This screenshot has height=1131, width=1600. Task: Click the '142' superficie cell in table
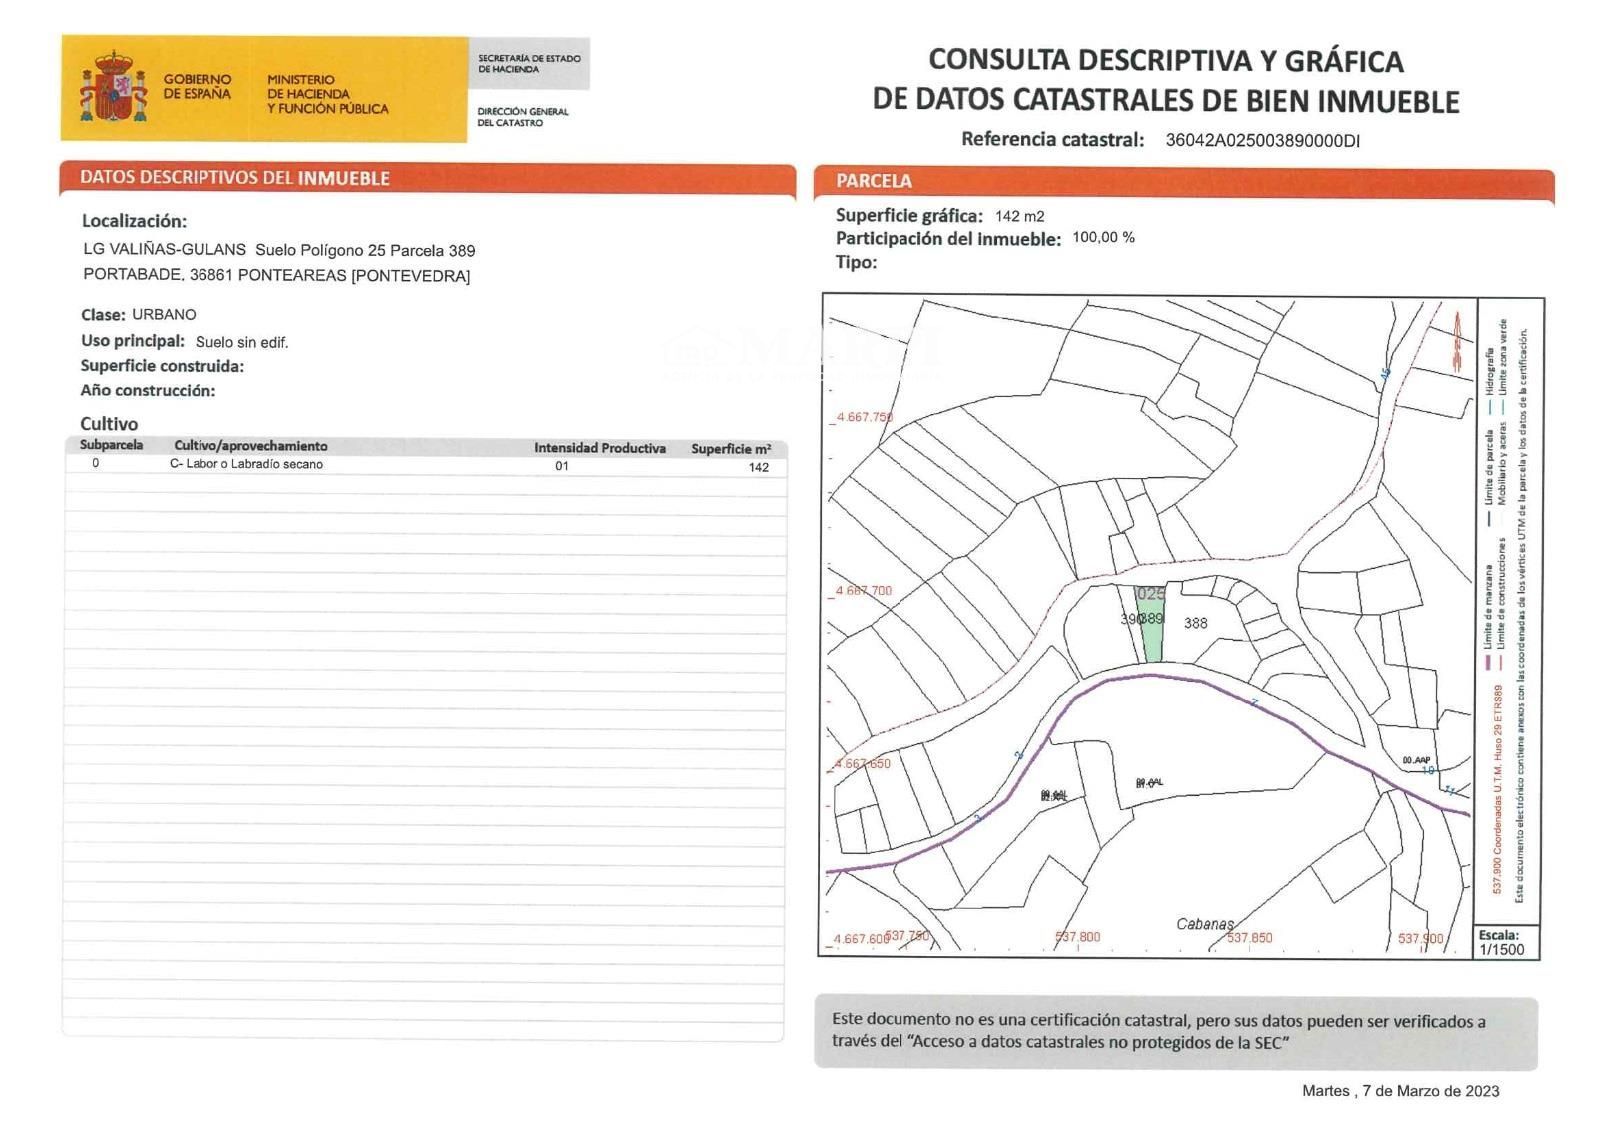pos(759,468)
